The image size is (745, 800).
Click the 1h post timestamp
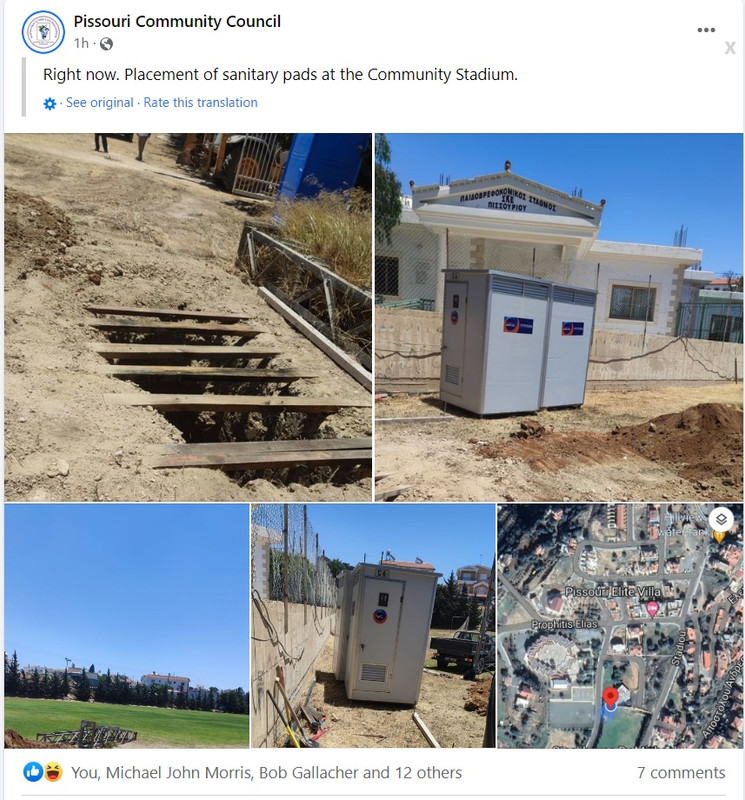[81, 43]
